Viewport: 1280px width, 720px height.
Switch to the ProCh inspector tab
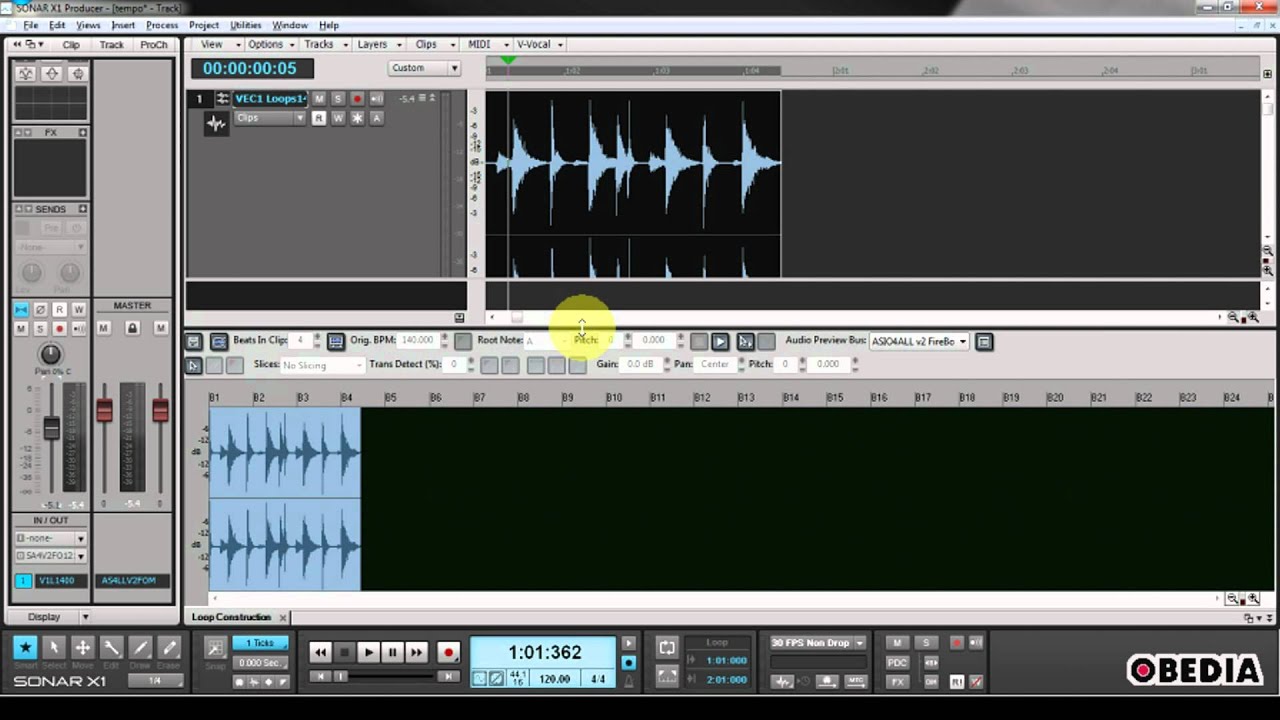153,44
